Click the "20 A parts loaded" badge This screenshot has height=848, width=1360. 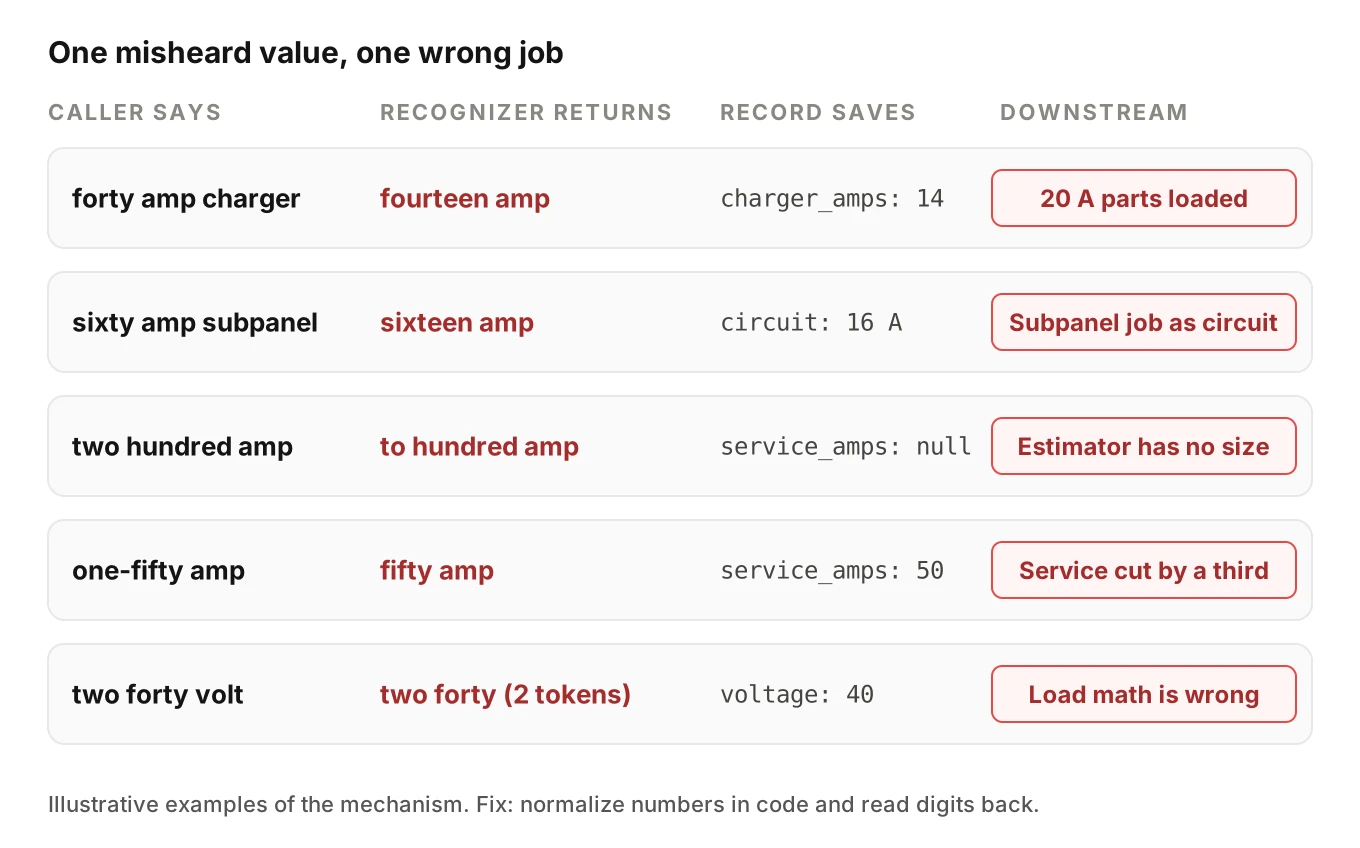tap(1144, 198)
